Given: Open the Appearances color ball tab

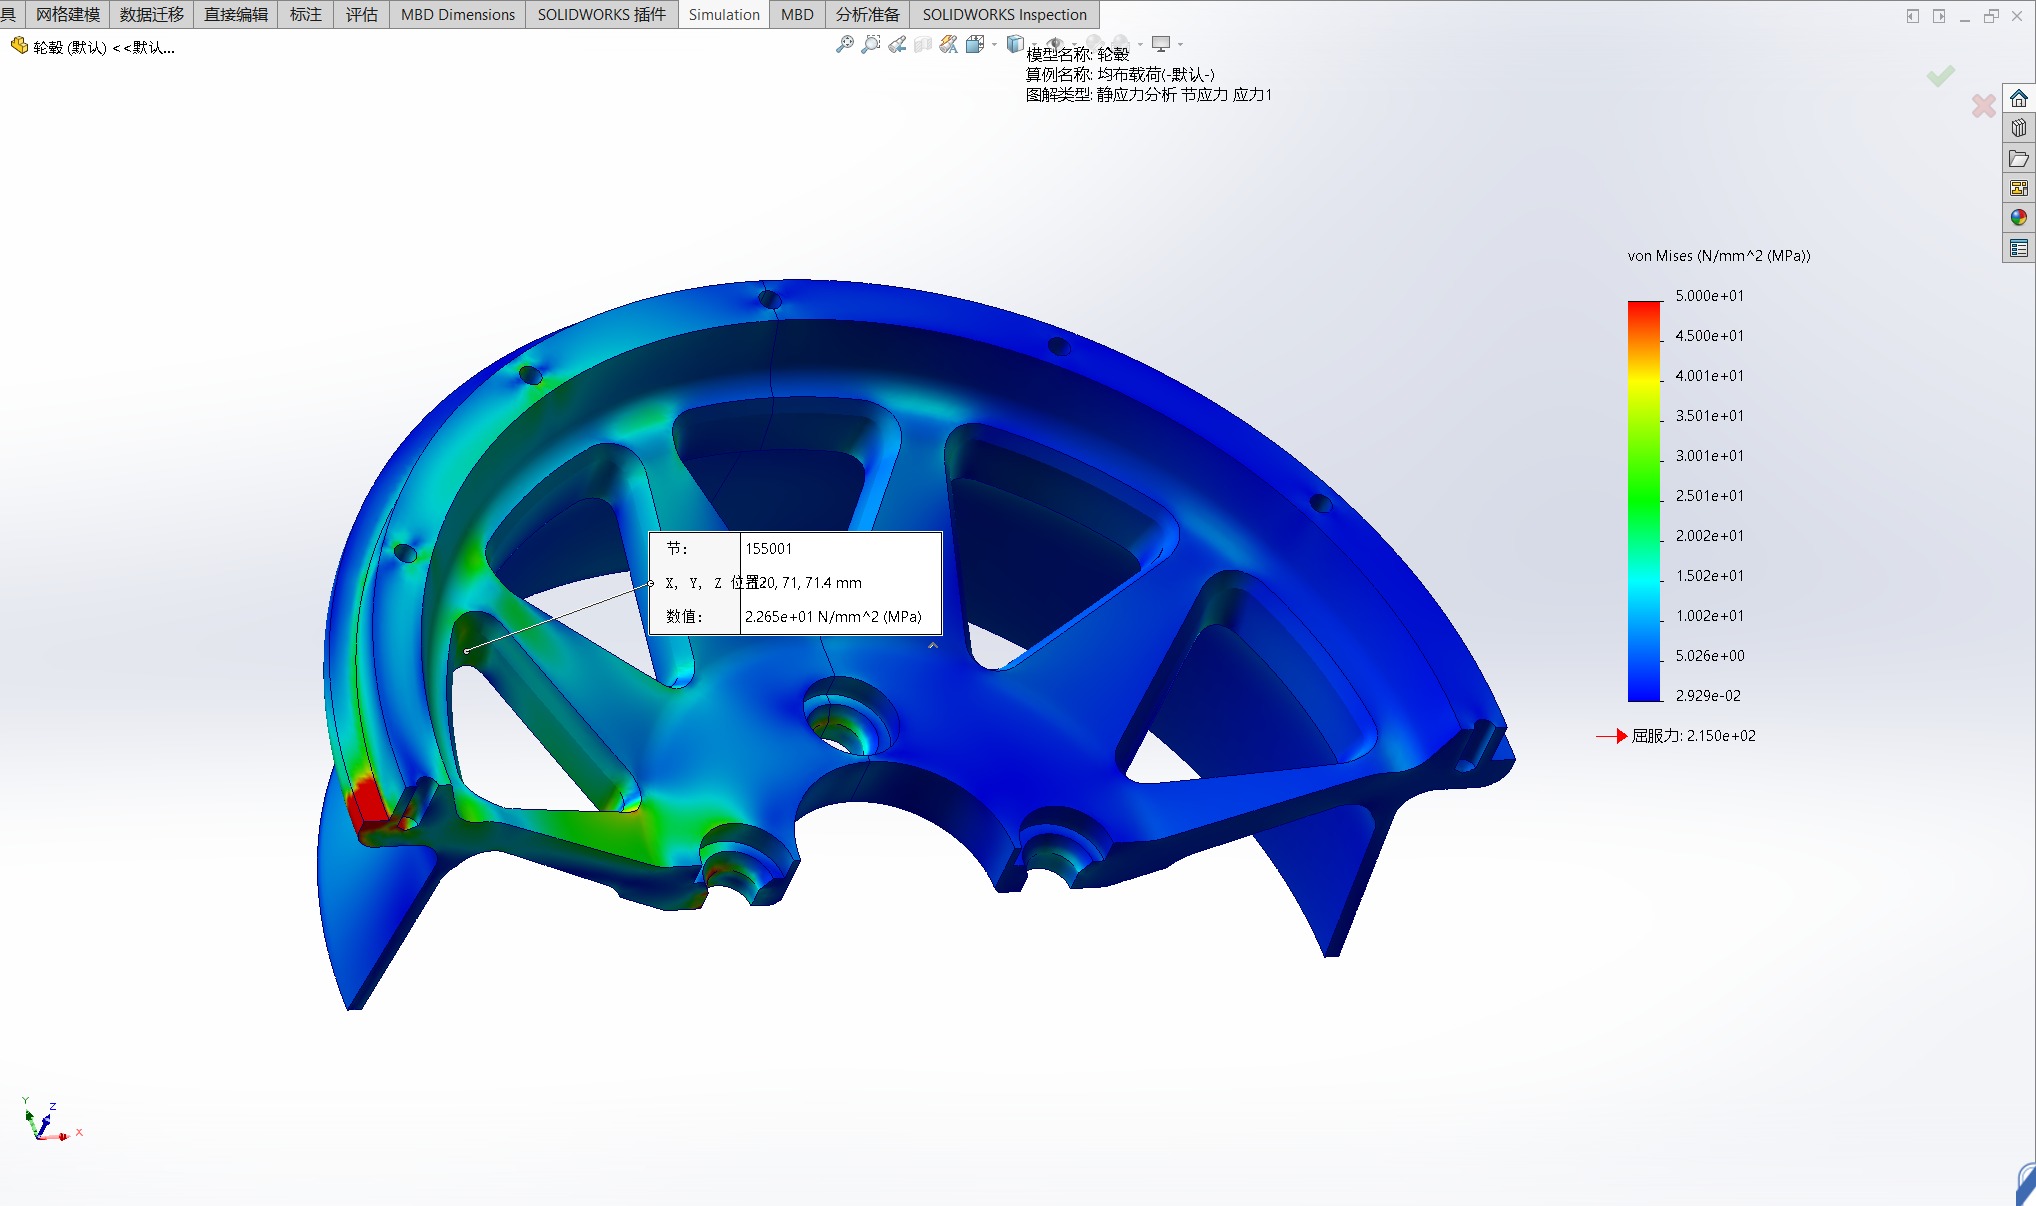Looking at the screenshot, I should [2019, 218].
